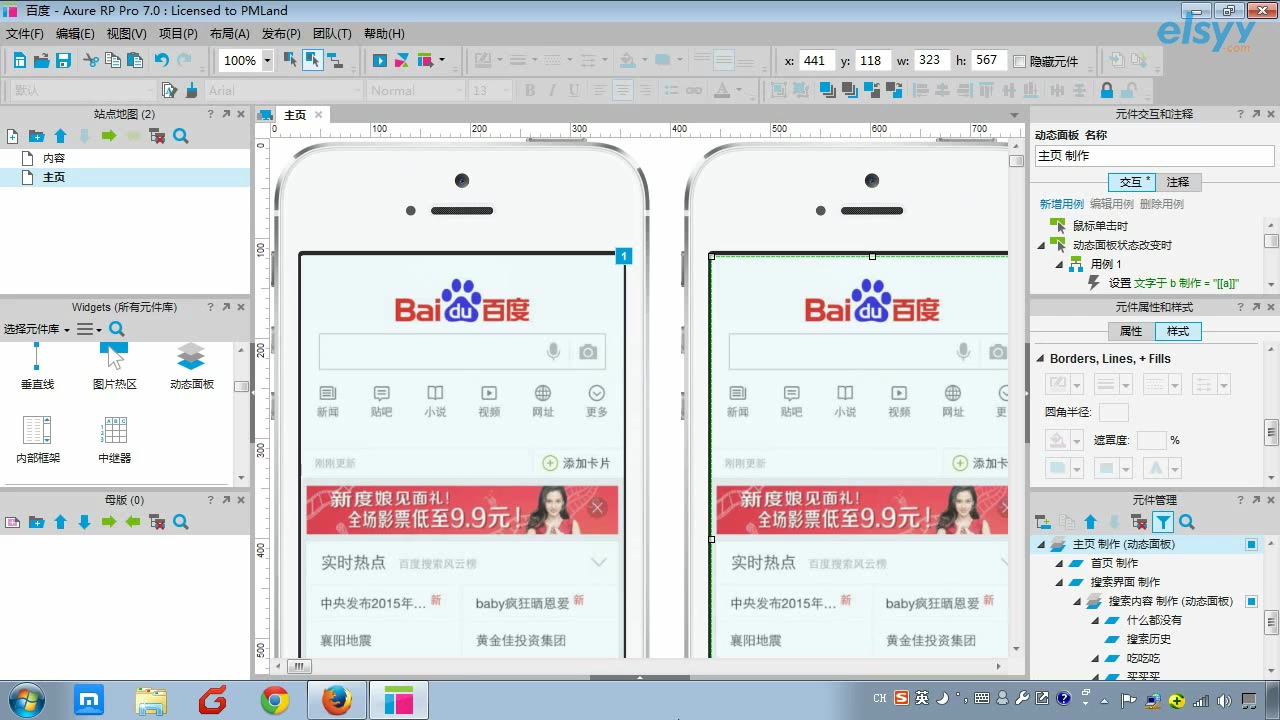The width and height of the screenshot is (1280, 720).
Task: Click the send to back icon
Action: tap(851, 90)
